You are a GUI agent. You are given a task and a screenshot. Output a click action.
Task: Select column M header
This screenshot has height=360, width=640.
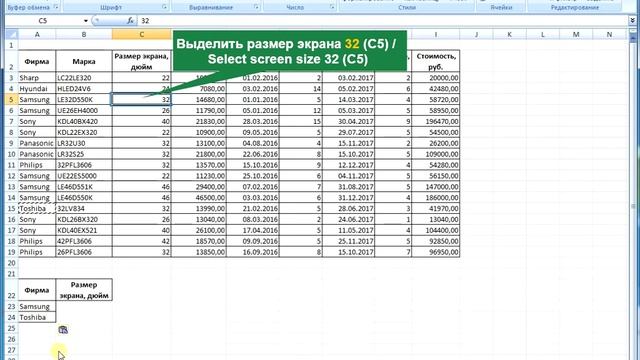pyautogui.click(x=576, y=35)
